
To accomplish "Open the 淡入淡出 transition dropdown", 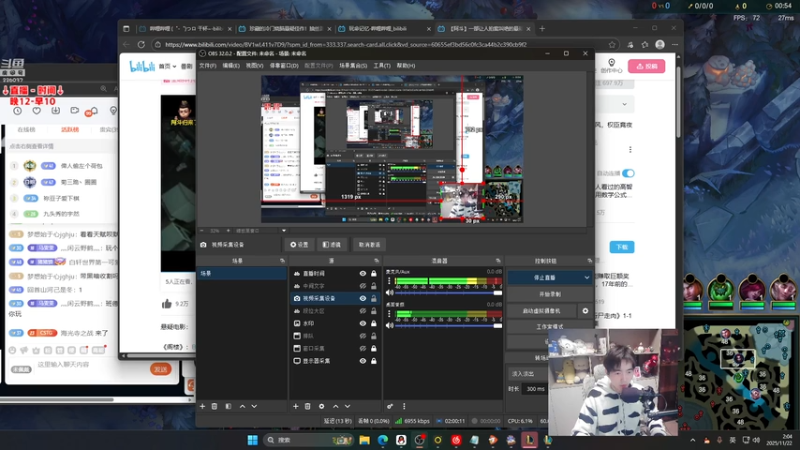I will (527, 374).
